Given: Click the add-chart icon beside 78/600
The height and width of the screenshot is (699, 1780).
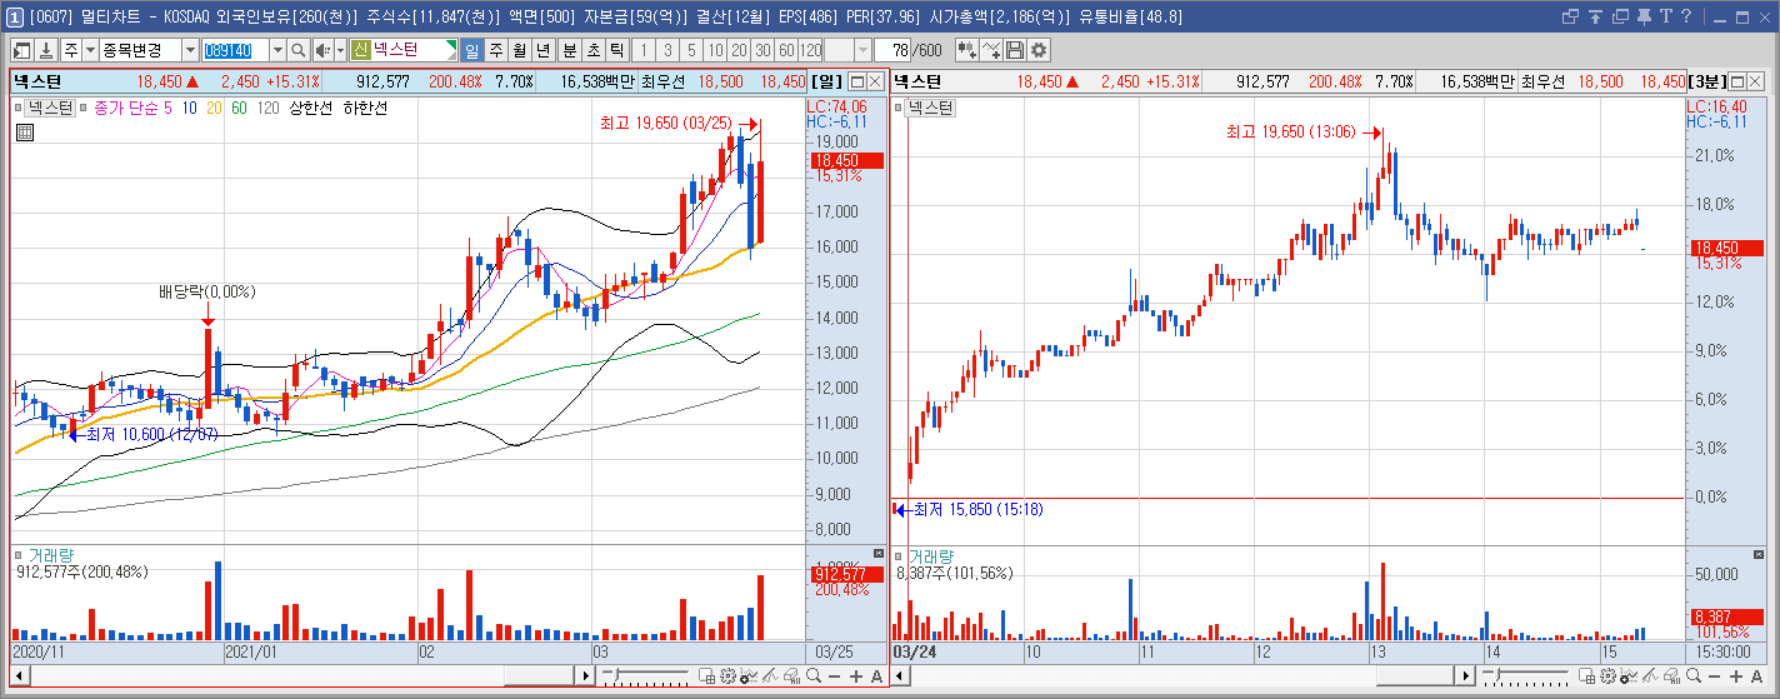Looking at the screenshot, I should [x=966, y=50].
